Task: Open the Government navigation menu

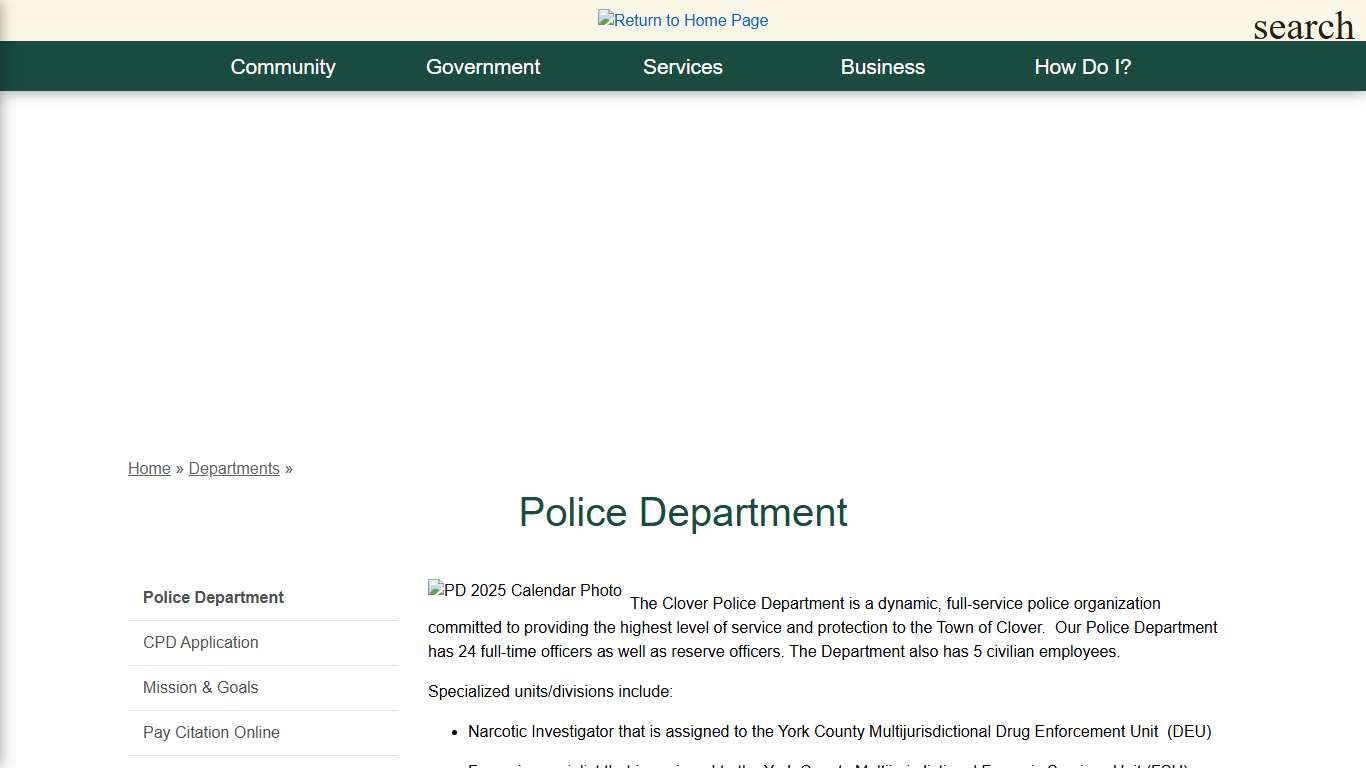Action: pos(483,66)
